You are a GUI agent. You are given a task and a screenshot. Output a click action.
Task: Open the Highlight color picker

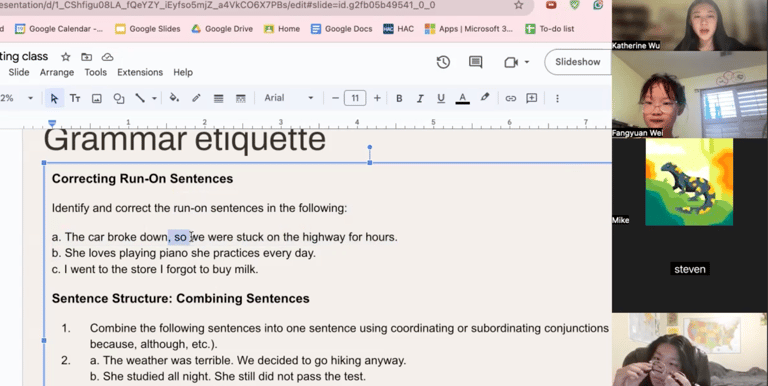pos(485,97)
